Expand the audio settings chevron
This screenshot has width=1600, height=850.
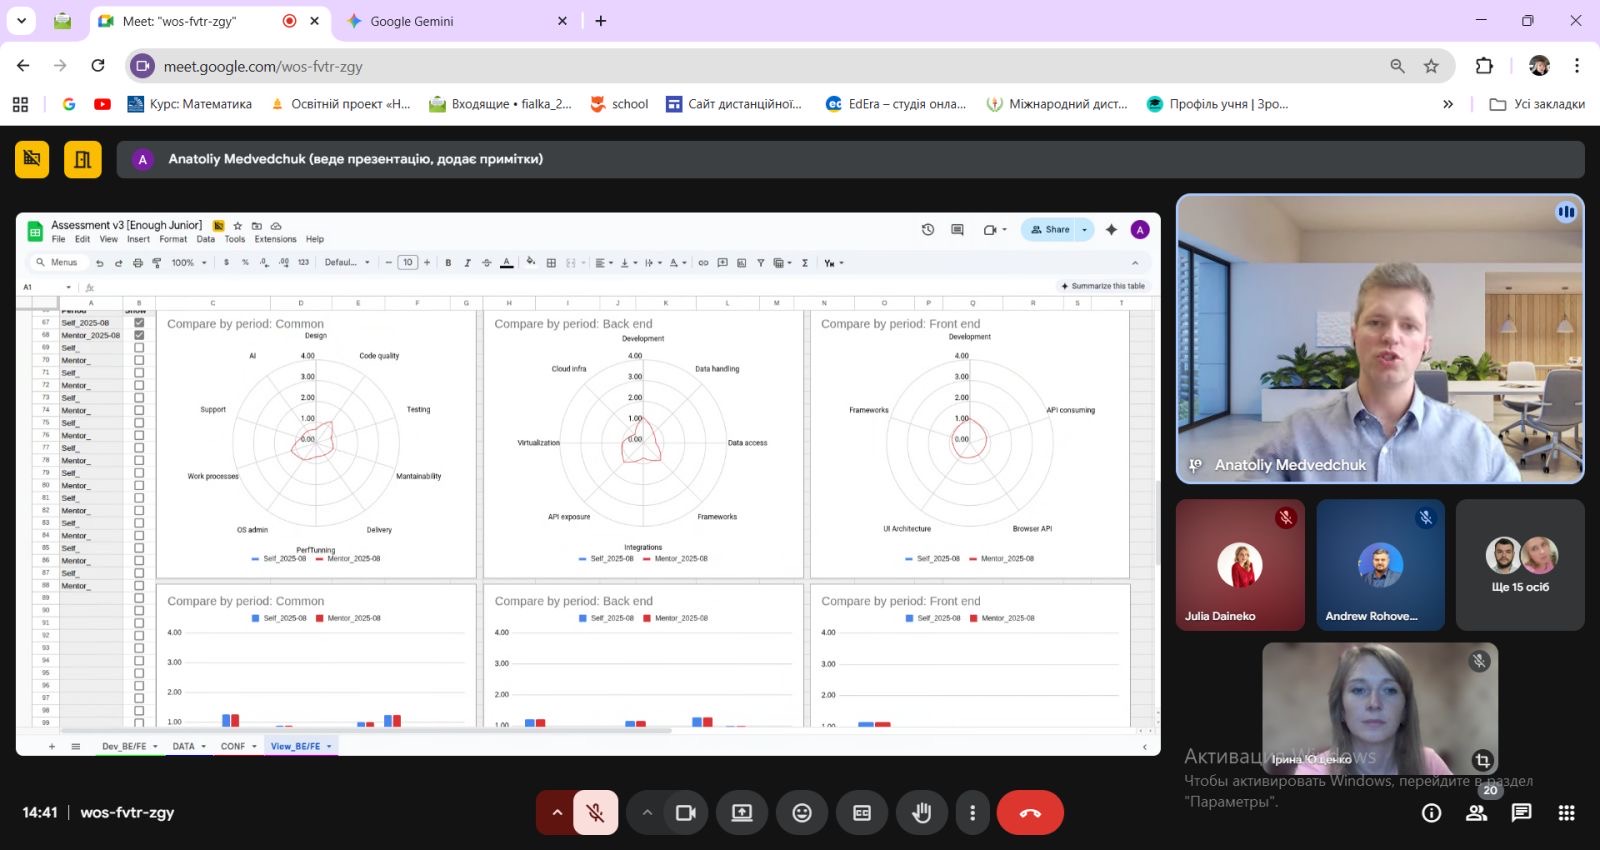(557, 813)
